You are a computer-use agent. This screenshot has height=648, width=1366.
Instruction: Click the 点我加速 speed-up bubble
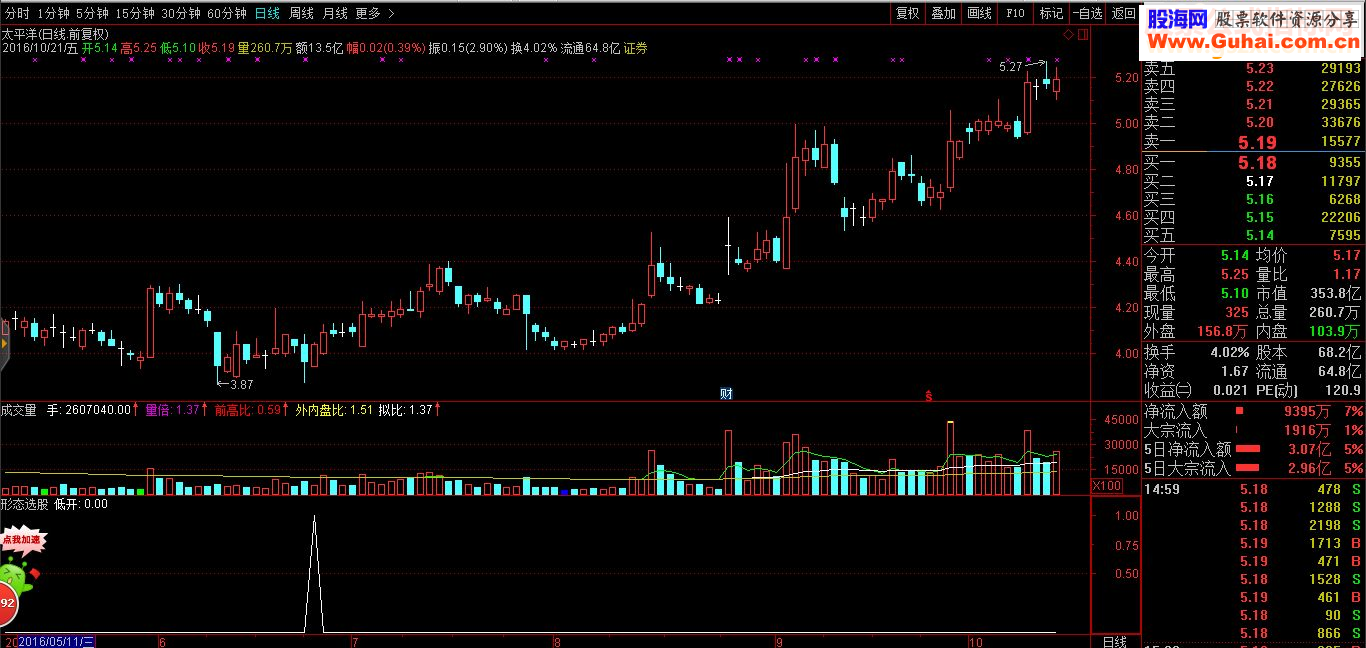21,540
